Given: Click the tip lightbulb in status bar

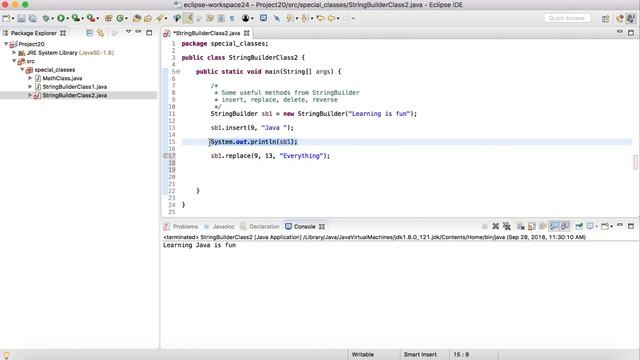Looking at the screenshot, I should [x=6, y=355].
